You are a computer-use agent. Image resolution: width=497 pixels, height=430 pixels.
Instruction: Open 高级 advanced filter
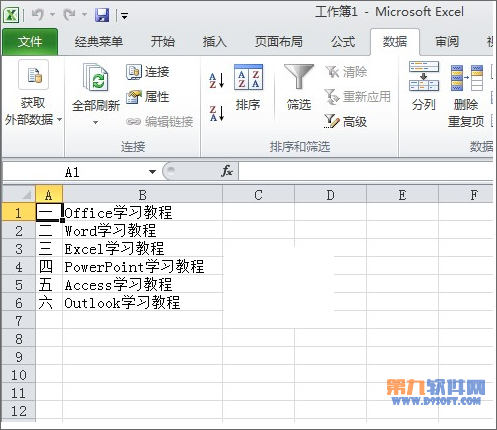[345, 122]
